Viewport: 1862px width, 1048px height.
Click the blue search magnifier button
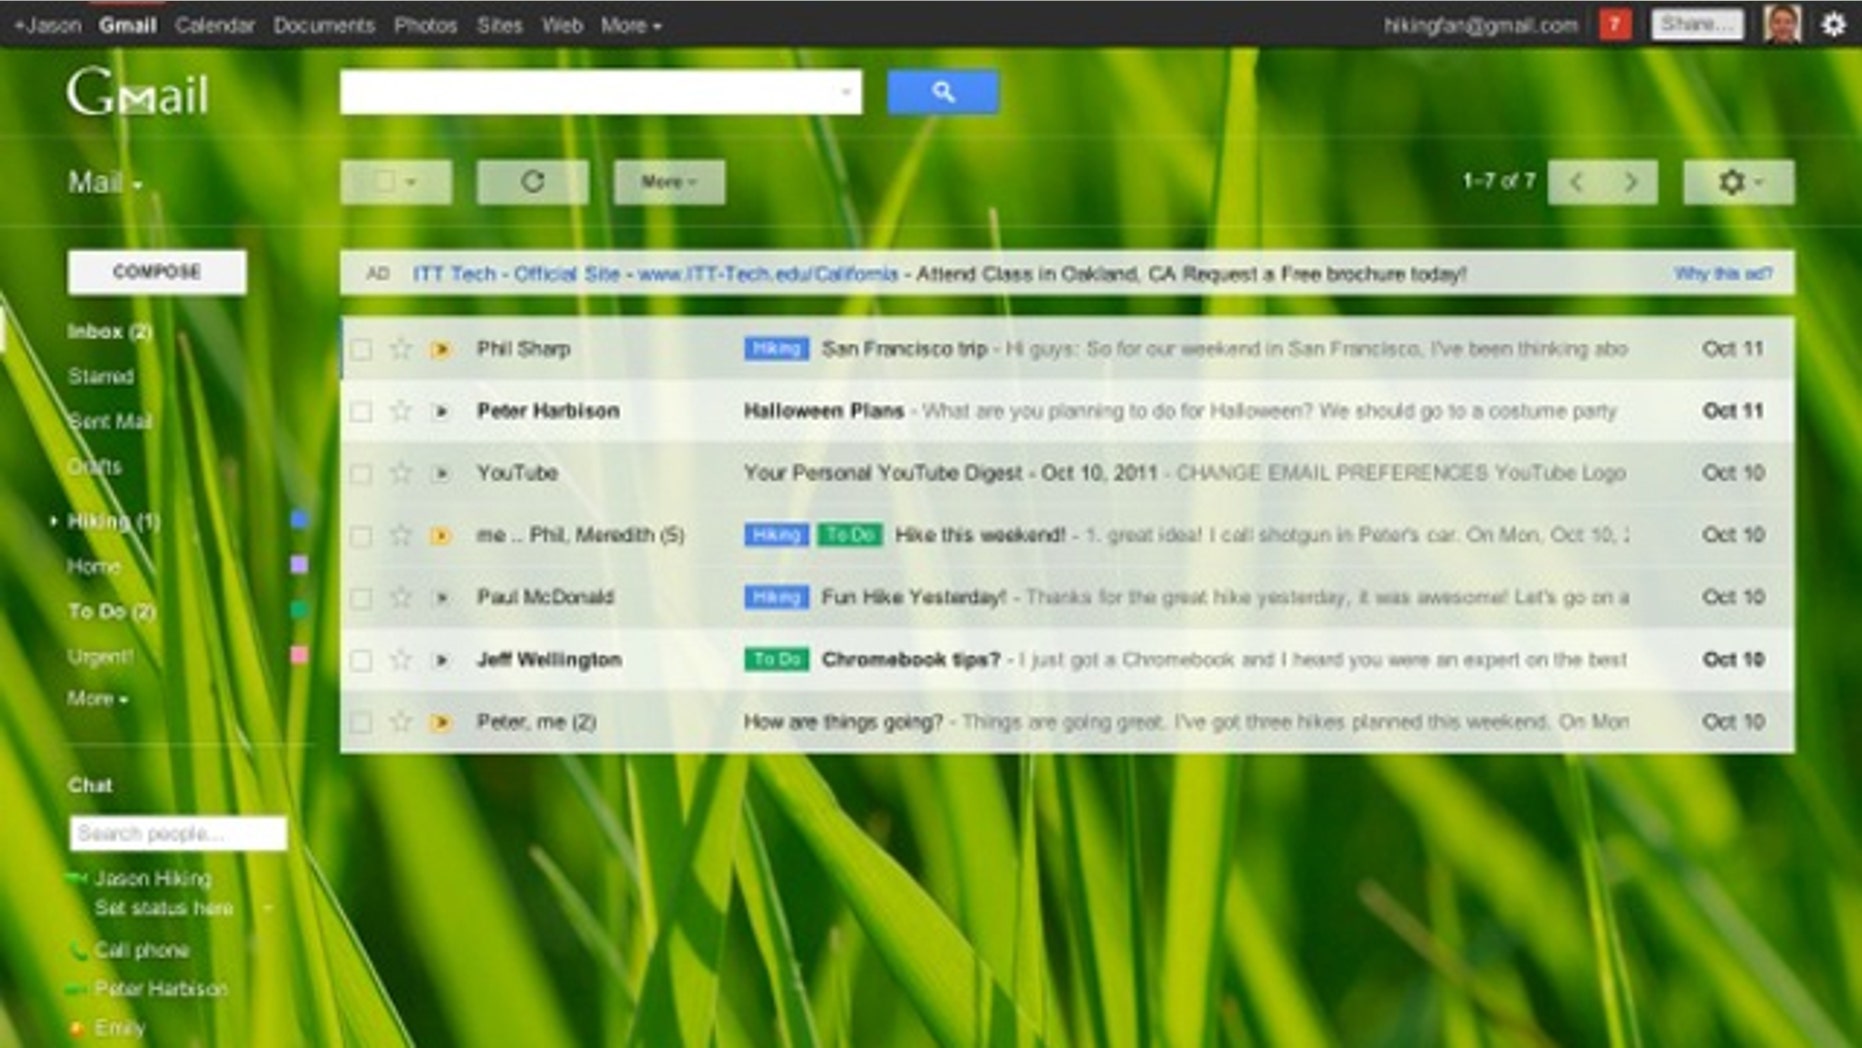click(x=942, y=92)
